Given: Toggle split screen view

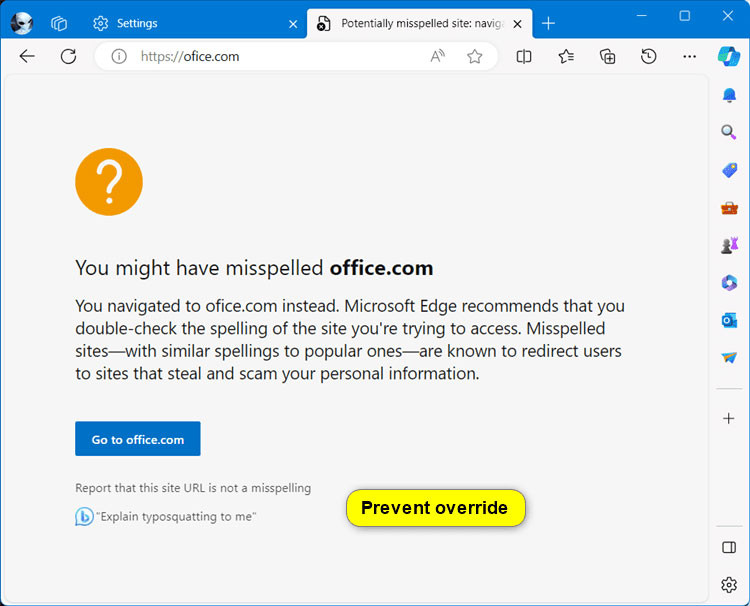Looking at the screenshot, I should point(524,56).
